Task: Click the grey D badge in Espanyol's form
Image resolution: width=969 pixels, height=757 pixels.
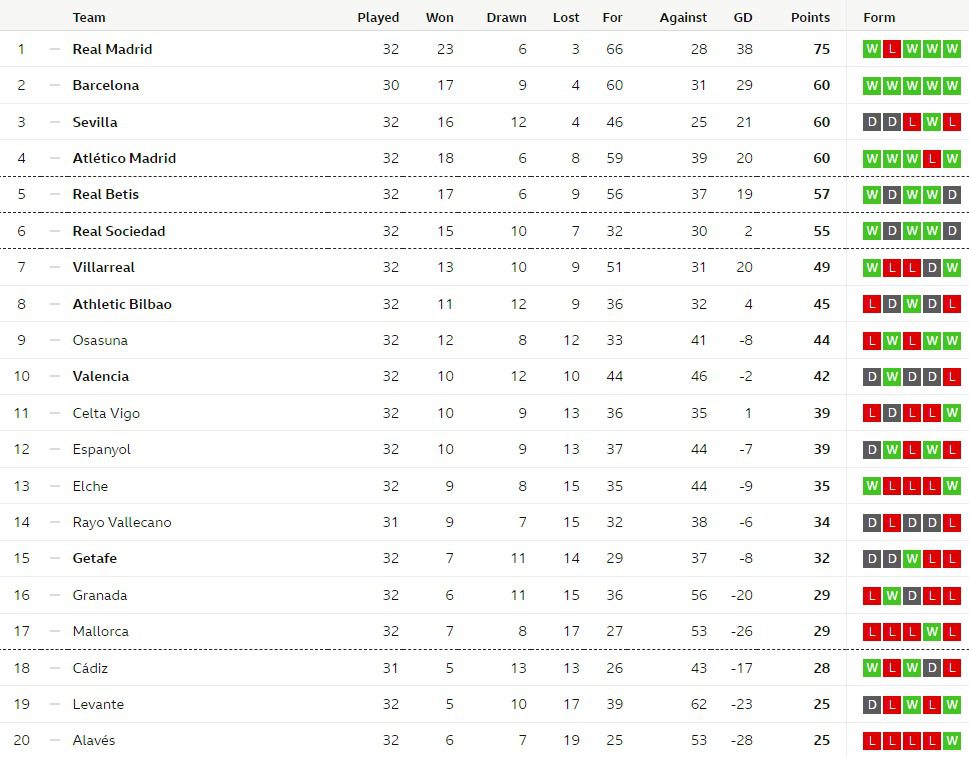Action: [872, 449]
